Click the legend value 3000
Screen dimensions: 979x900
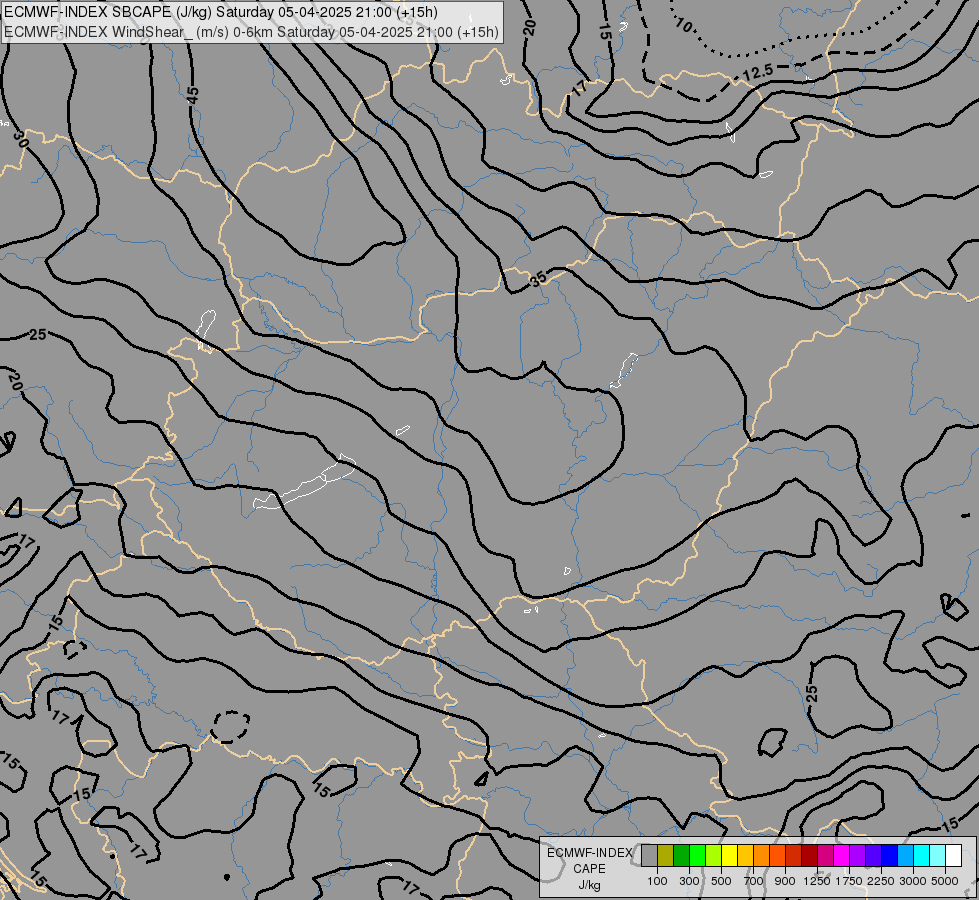point(913,881)
